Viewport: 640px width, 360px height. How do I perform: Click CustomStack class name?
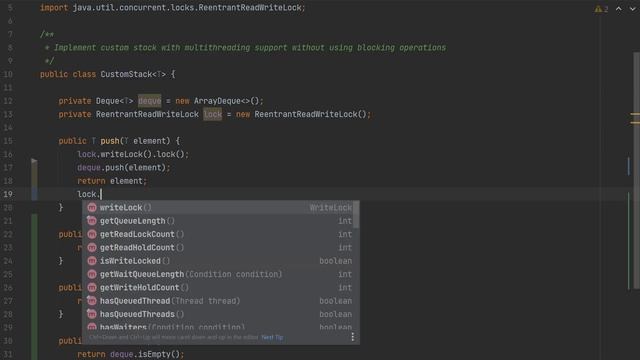(x=126, y=74)
